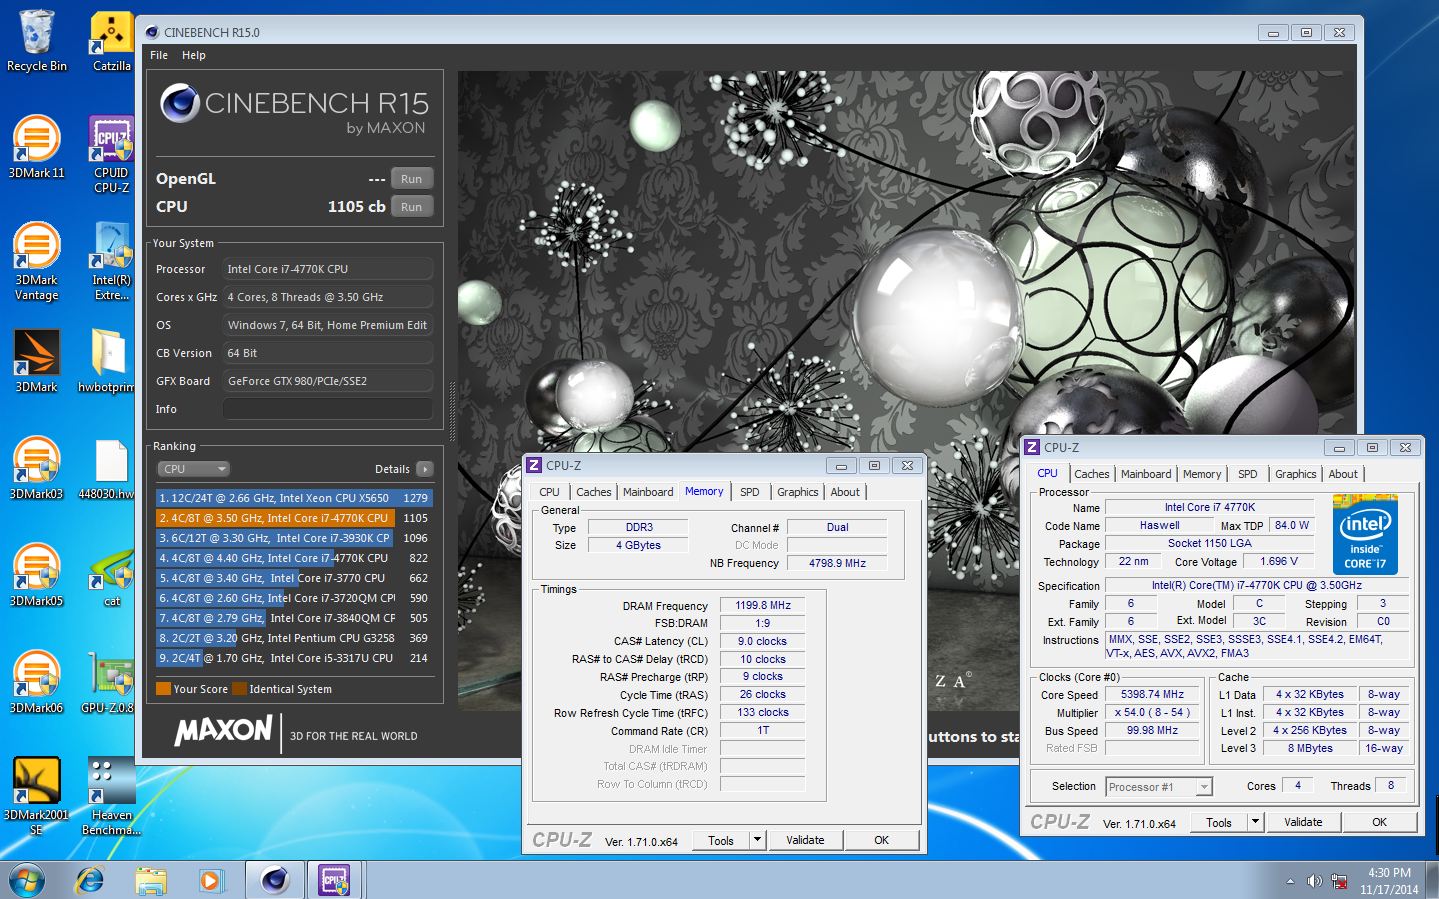Click Tools button in right CPU-Z window
Screen dimensions: 1439x899
click(x=1219, y=823)
